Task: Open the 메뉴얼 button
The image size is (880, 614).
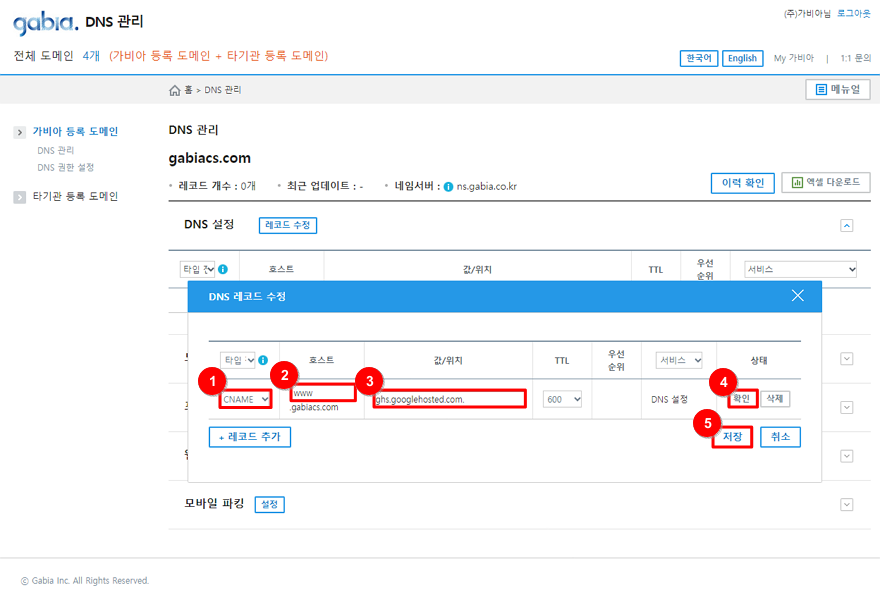Action: click(838, 89)
